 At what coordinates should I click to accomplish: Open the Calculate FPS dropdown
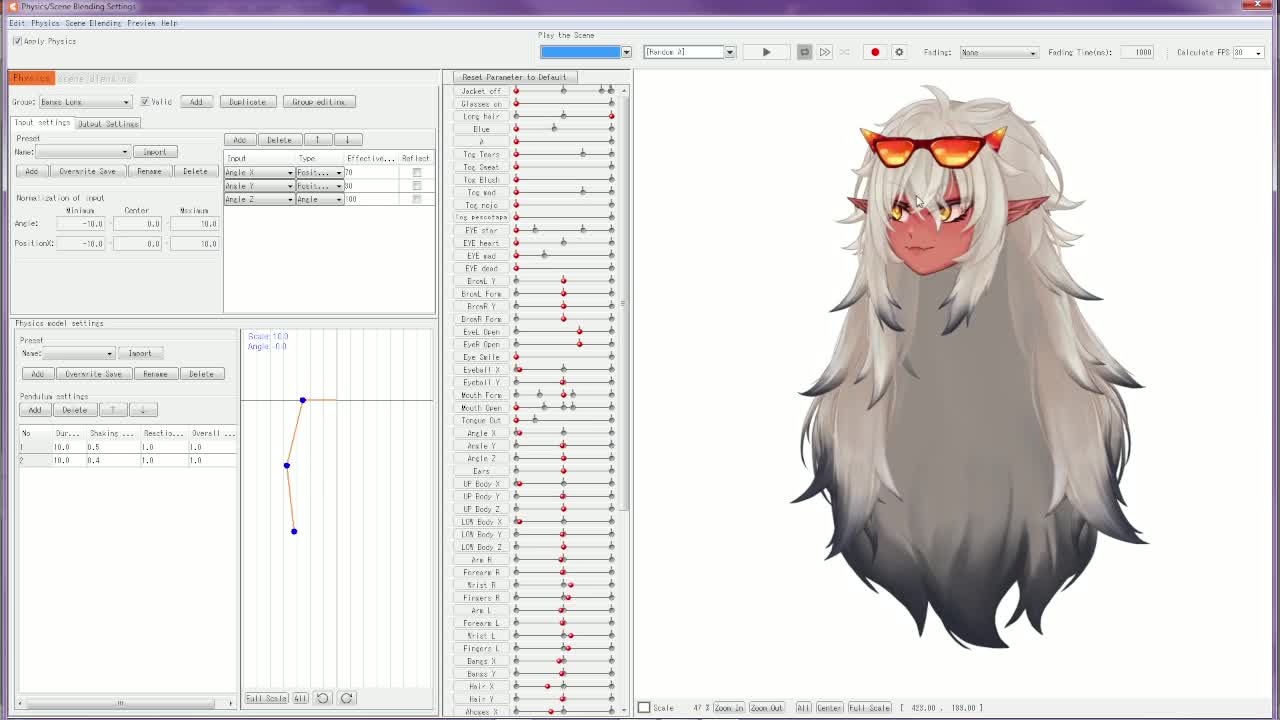tap(1247, 52)
